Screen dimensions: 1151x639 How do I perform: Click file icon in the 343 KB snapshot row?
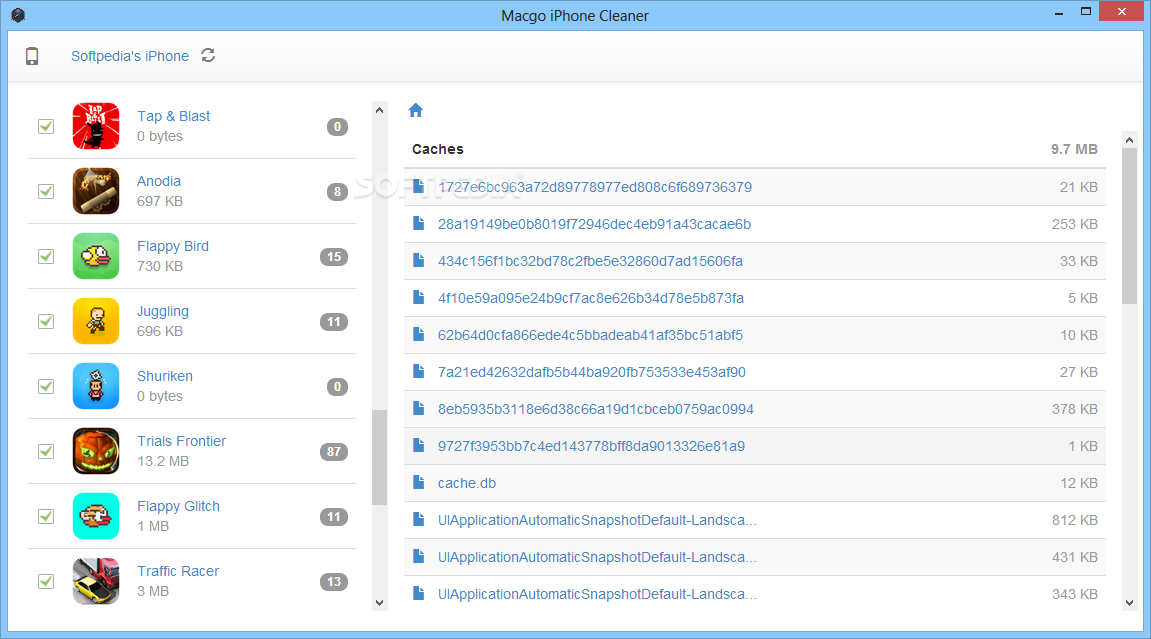coord(418,593)
